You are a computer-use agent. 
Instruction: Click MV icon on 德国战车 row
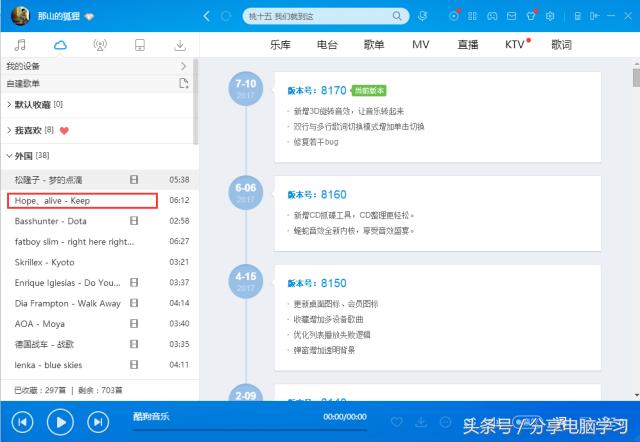pyautogui.click(x=134, y=344)
